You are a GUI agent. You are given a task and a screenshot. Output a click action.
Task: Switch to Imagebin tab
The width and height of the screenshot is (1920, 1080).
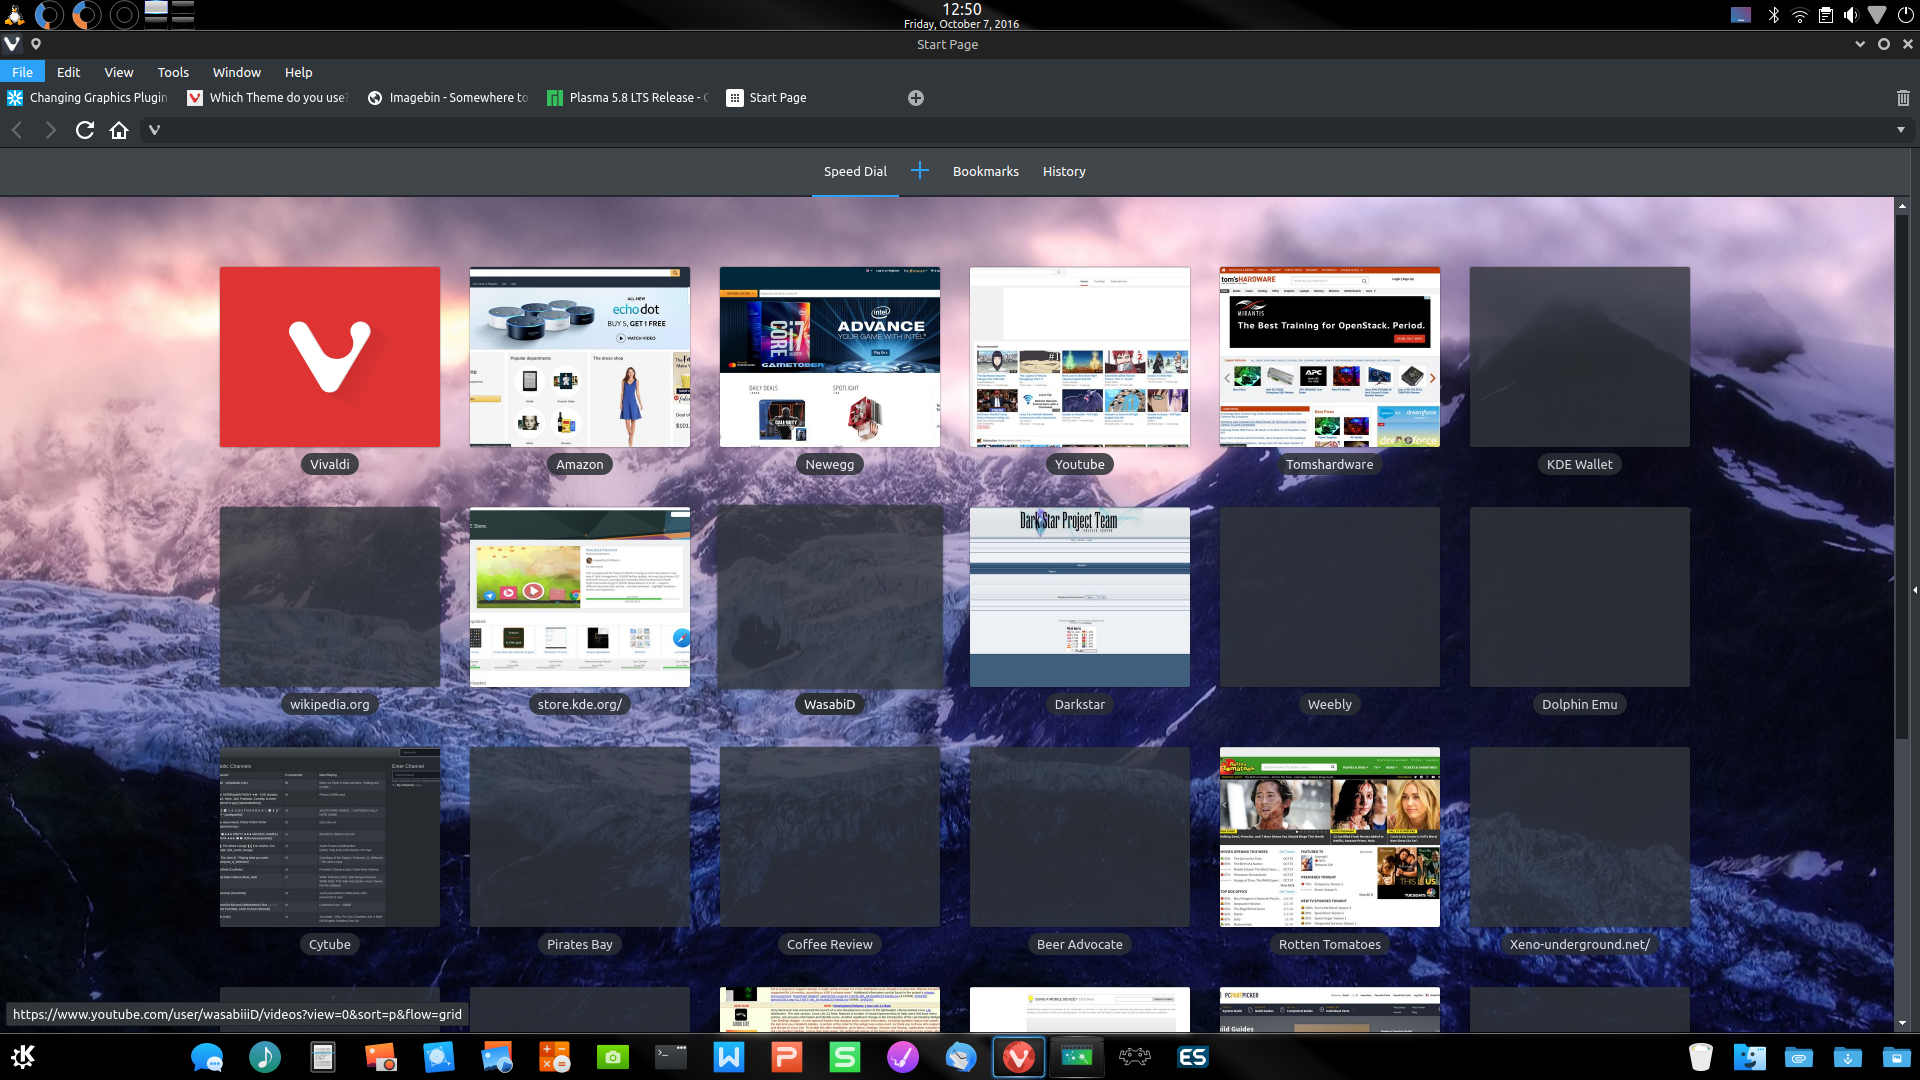coord(448,98)
